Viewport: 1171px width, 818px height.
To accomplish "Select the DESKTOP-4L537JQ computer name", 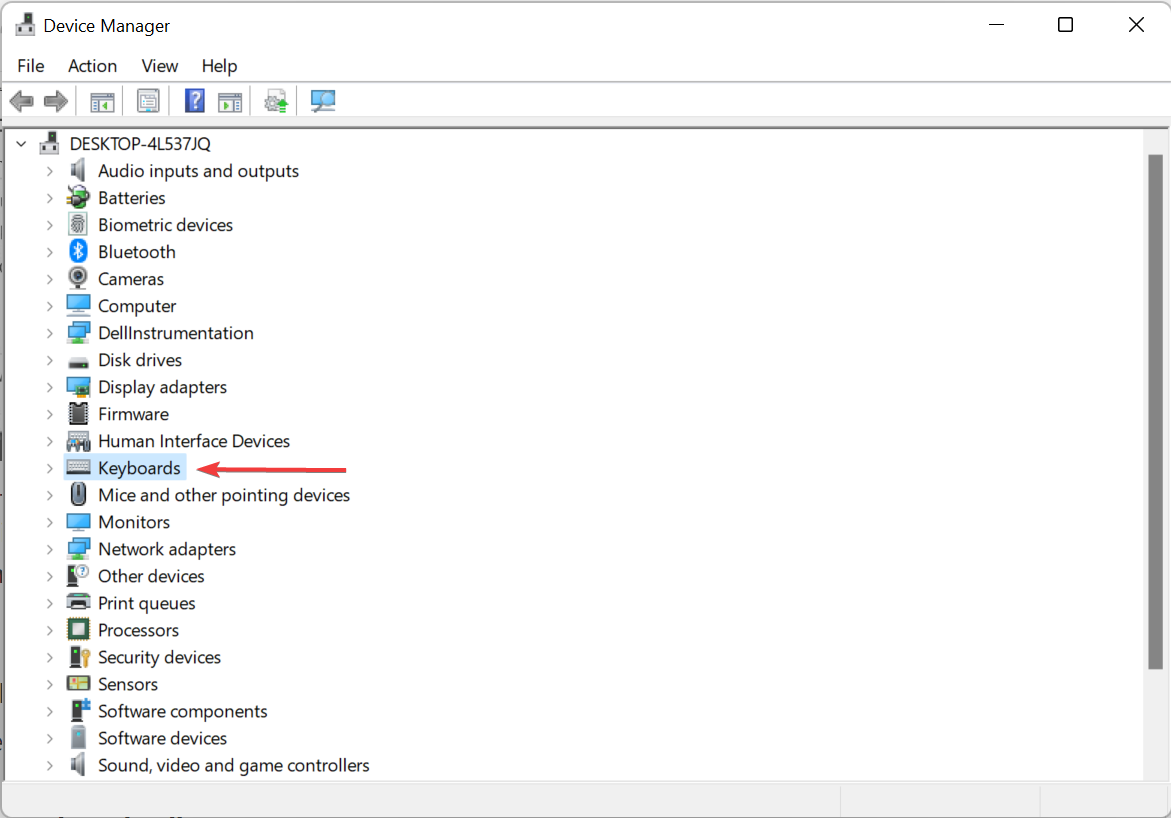I will (x=140, y=143).
